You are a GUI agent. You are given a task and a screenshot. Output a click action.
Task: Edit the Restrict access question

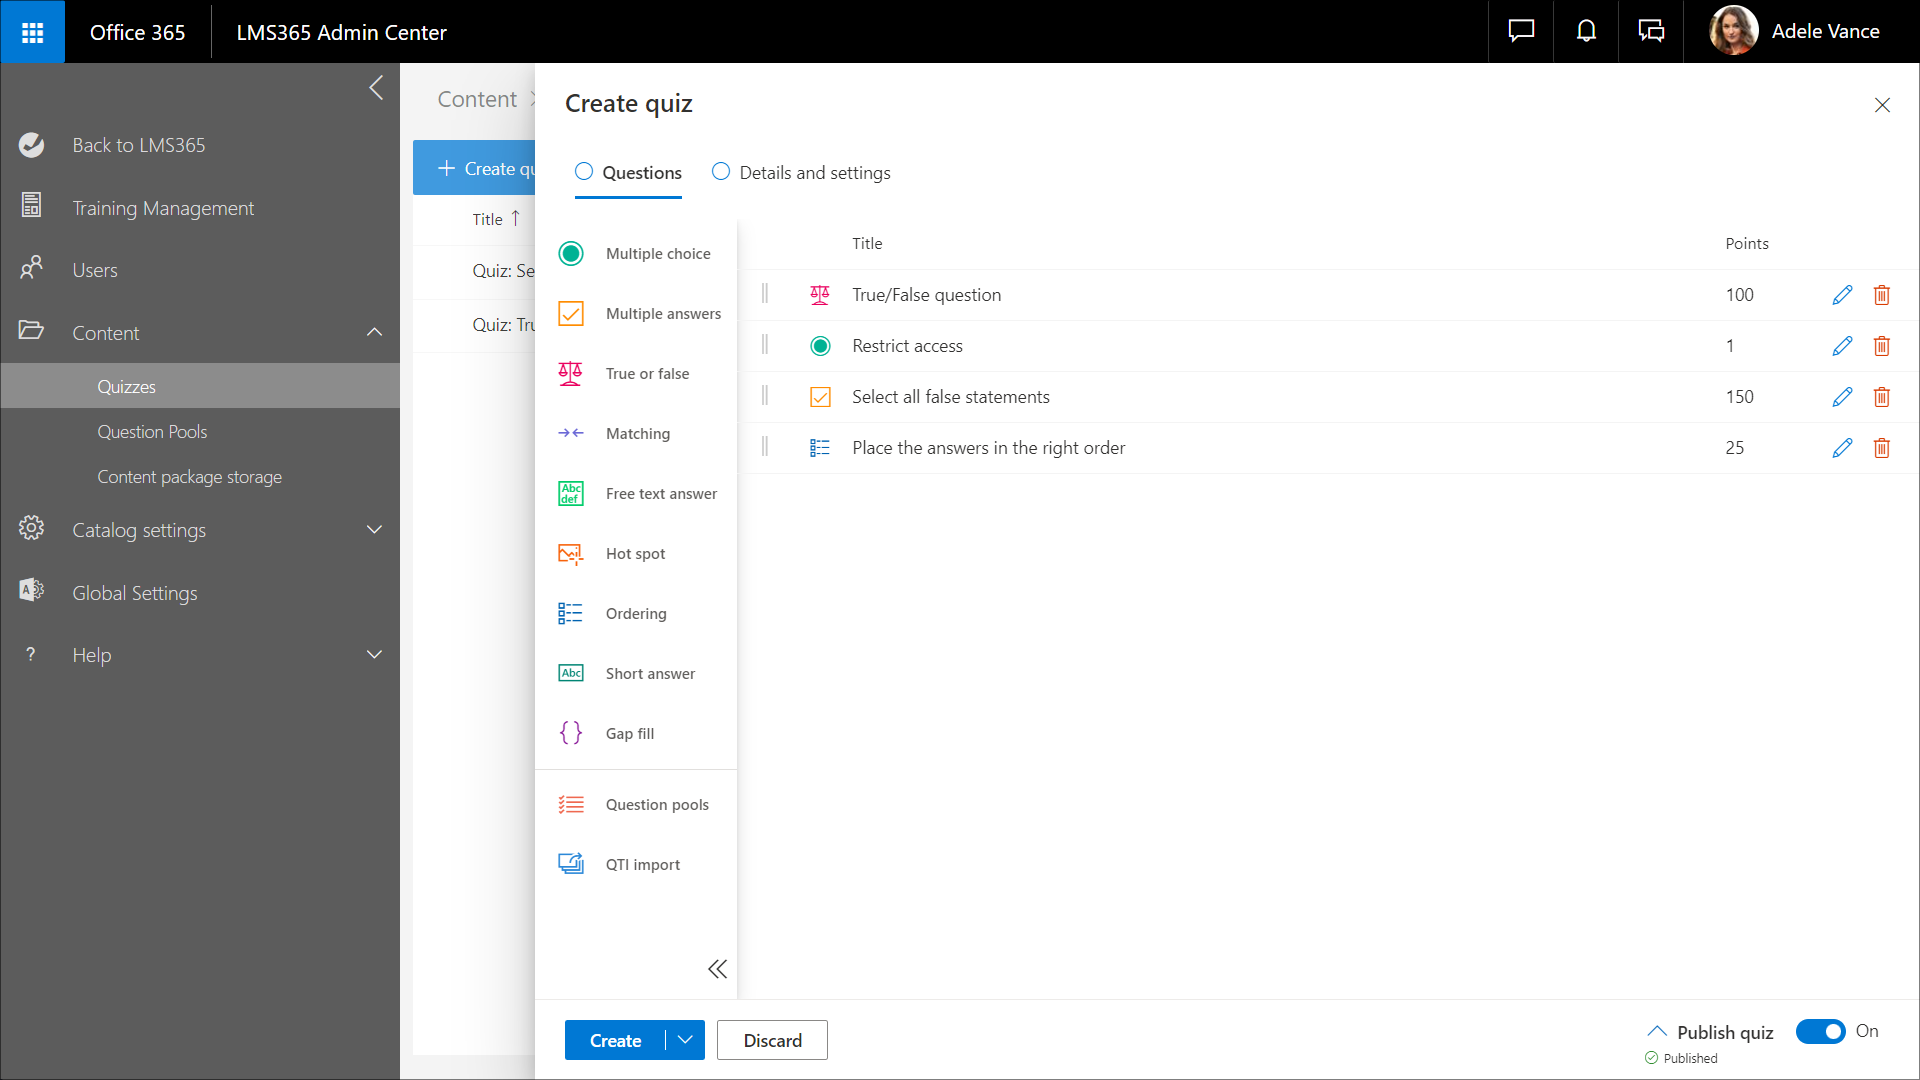(1842, 346)
